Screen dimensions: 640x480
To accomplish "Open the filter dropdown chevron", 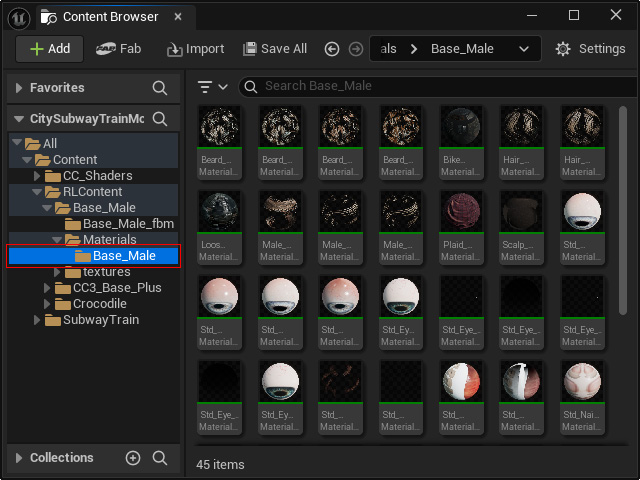I will coord(223,87).
